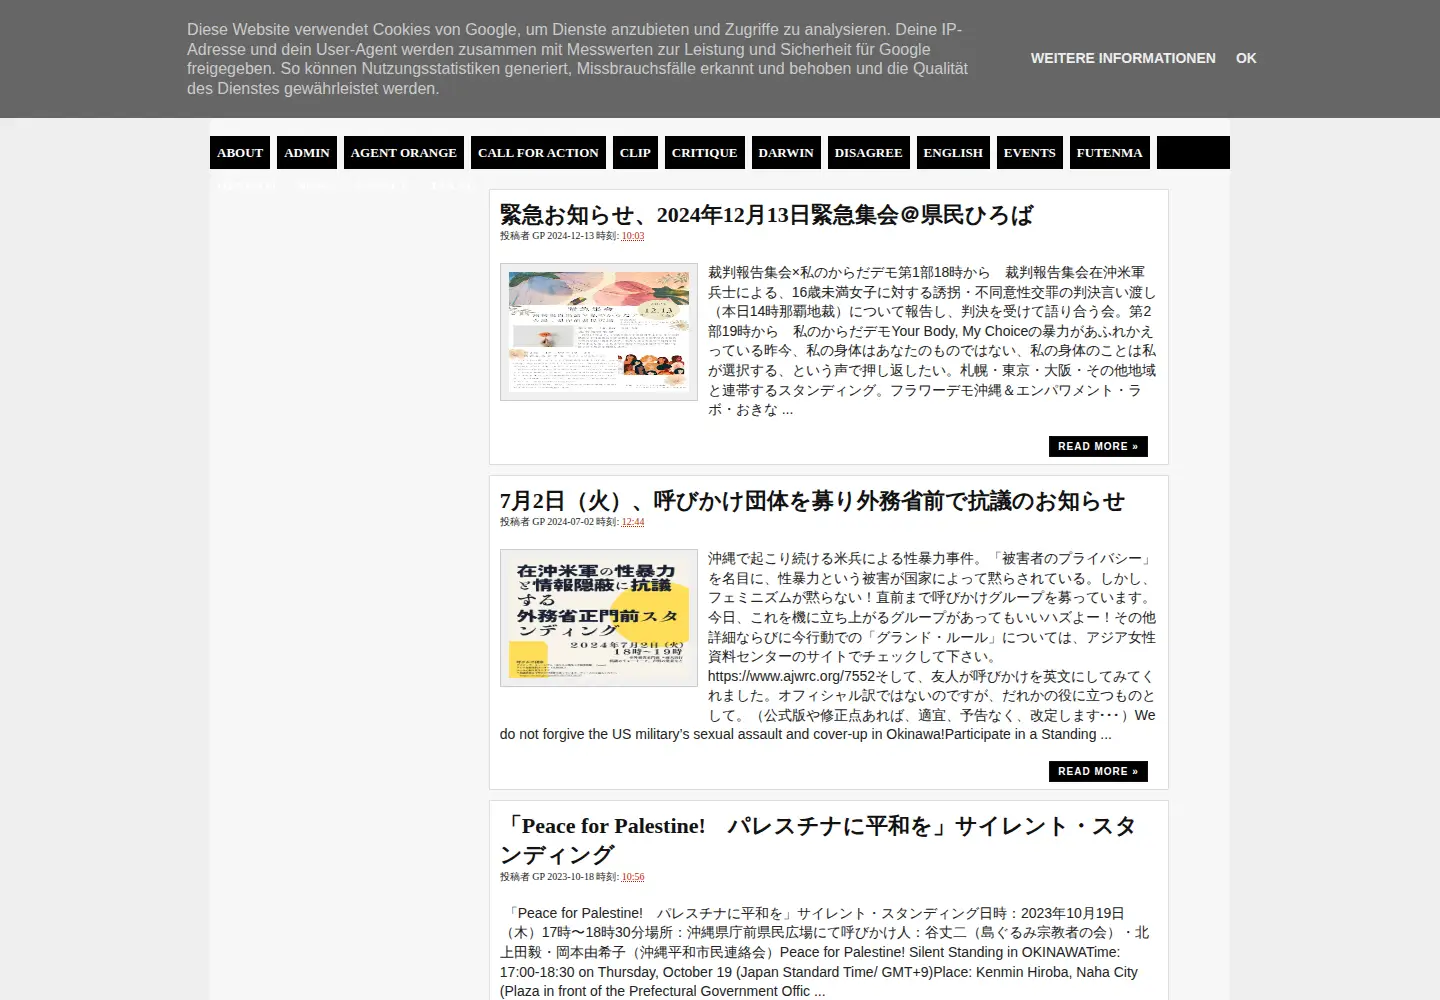Viewport: 1440px width, 1000px height.
Task: Click the date text 2024-07-02
Action: coord(570,522)
